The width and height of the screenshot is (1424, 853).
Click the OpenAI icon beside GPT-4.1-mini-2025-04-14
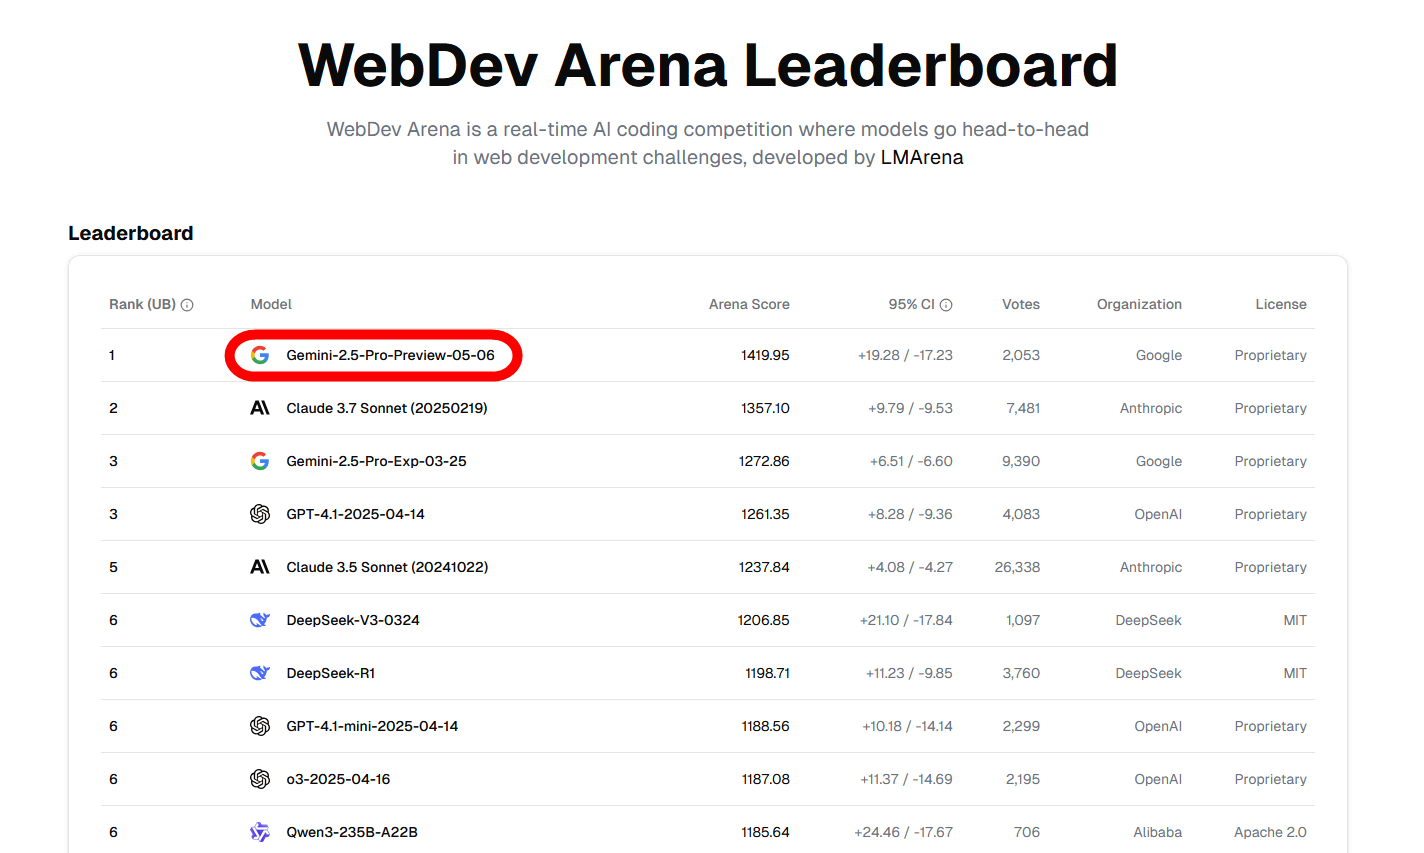pos(260,726)
